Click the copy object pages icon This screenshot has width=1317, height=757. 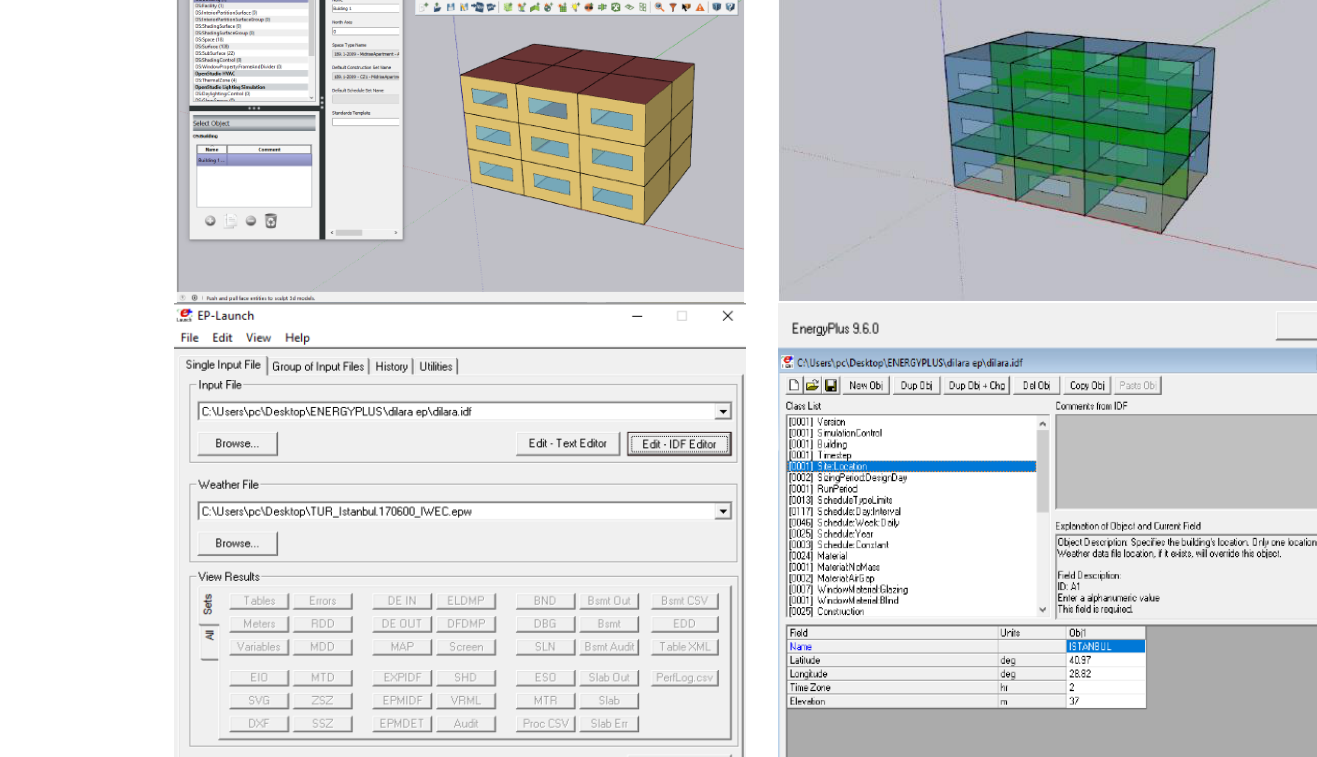[230, 221]
